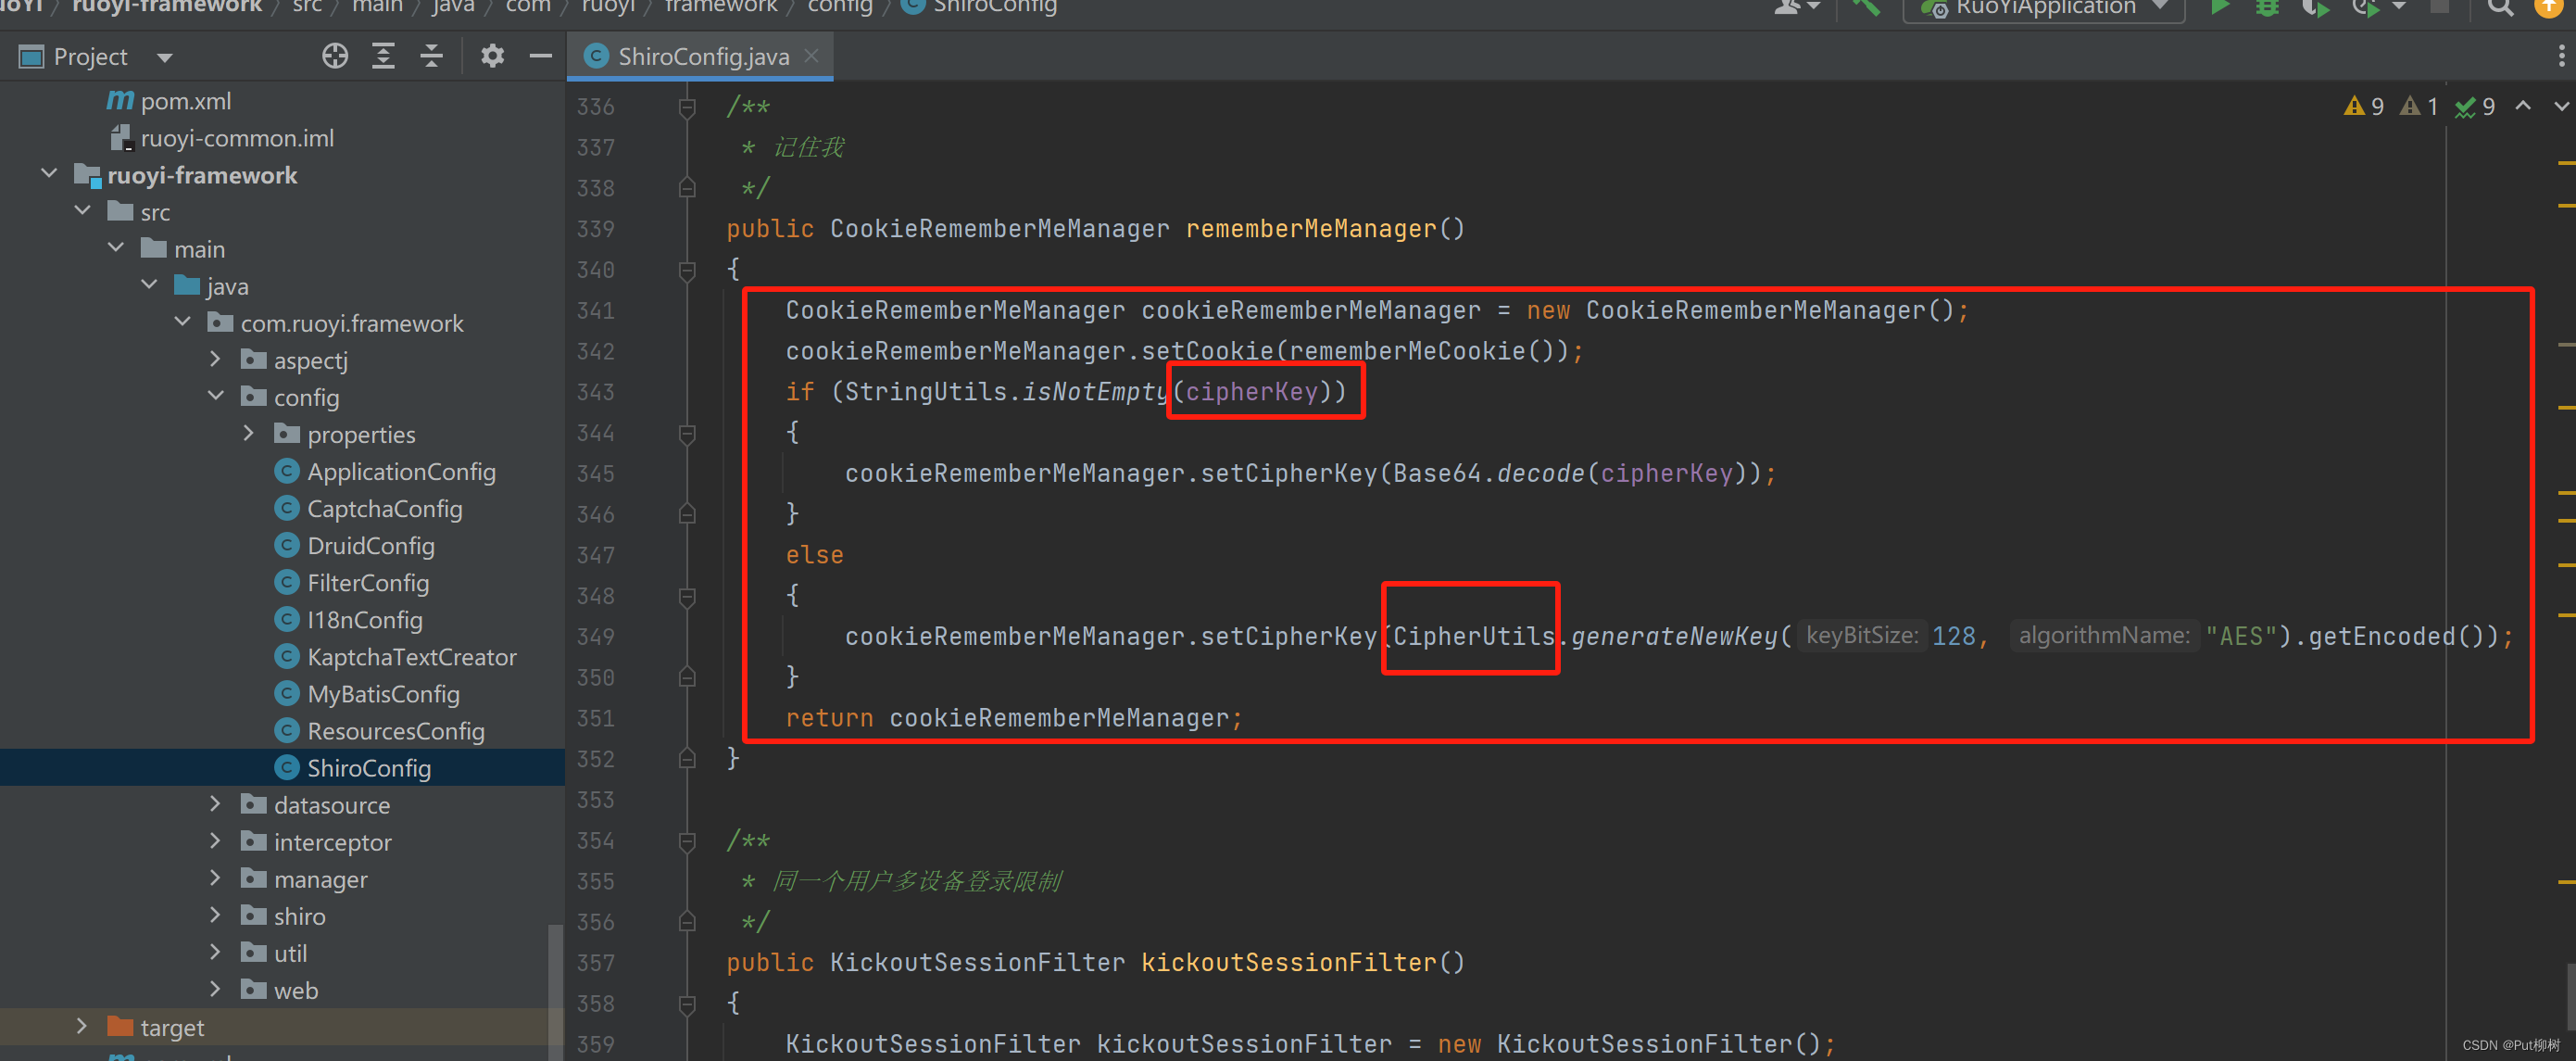Hide the Project tool window with minus icon
This screenshot has height=1061, width=2576.
(x=541, y=56)
